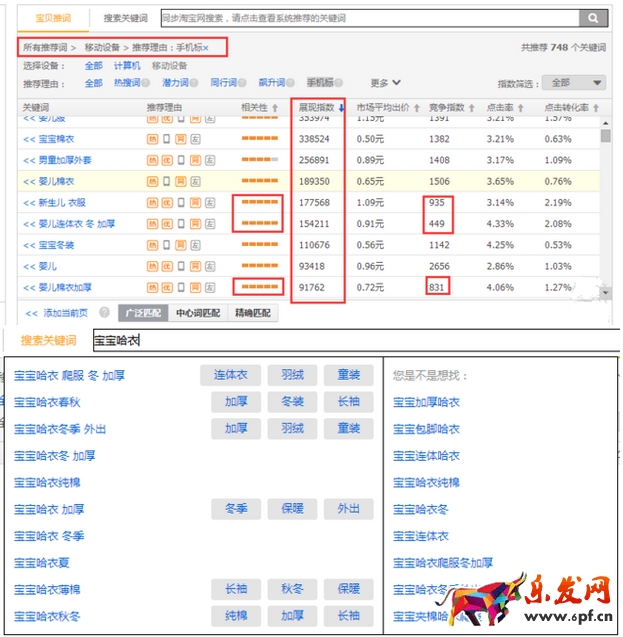Sort by 点击转化率 column arrow
Image resolution: width=623 pixels, height=637 pixels.
point(596,108)
